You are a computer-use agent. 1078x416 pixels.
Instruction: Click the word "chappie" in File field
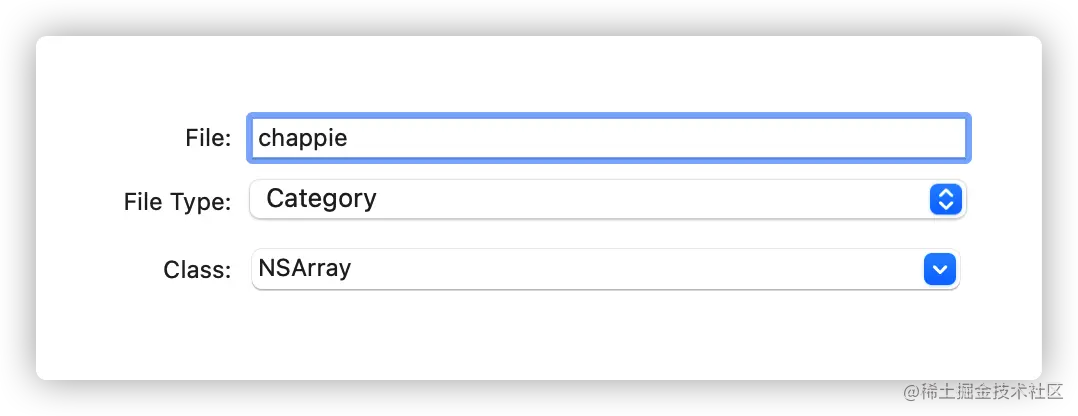(302, 138)
